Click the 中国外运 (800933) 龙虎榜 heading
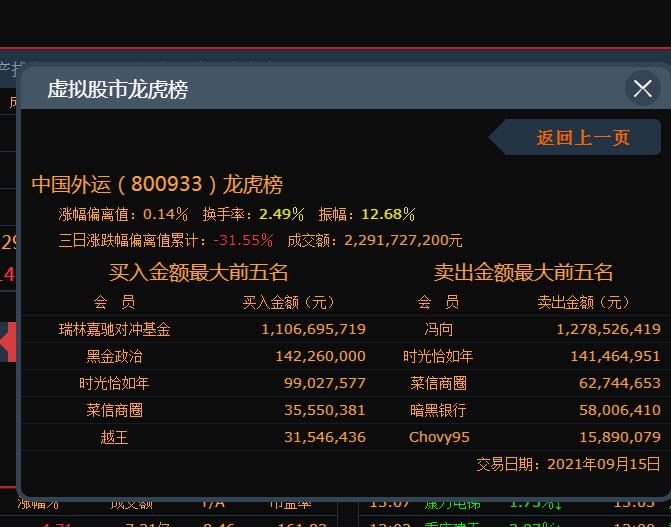The height and width of the screenshot is (527, 671). 157,185
